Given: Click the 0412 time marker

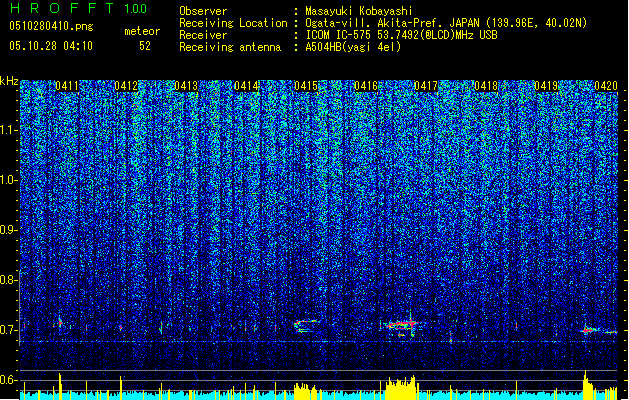Looking at the screenshot, I should pyautogui.click(x=126, y=86).
